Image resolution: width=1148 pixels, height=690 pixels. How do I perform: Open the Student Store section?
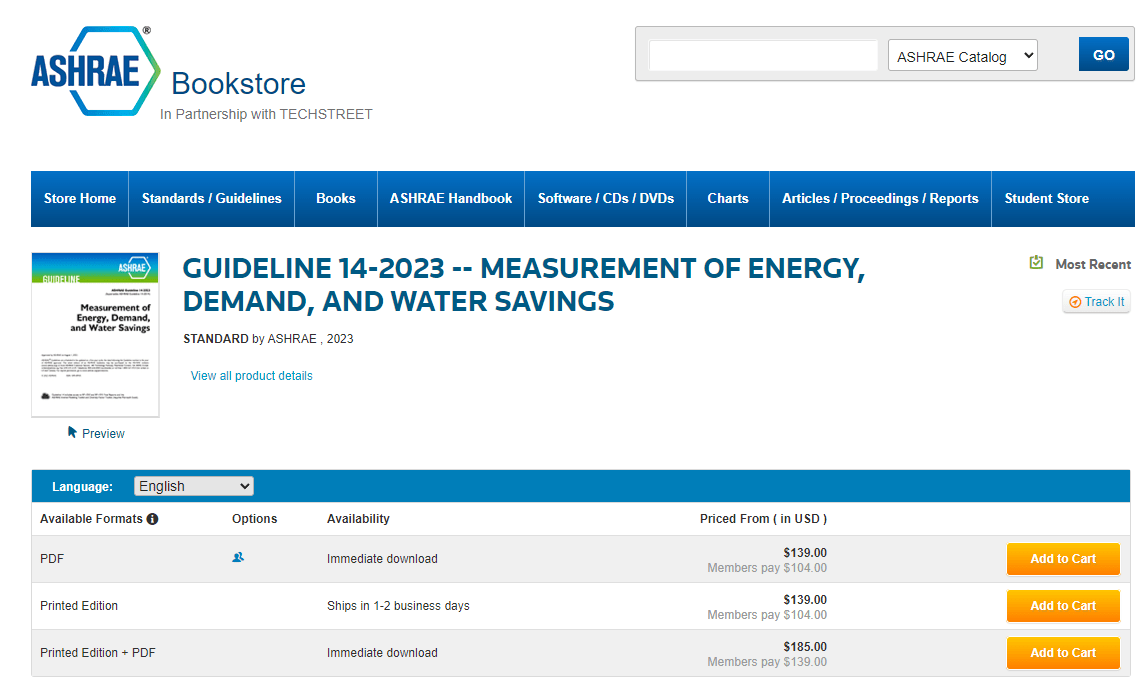pos(1046,198)
